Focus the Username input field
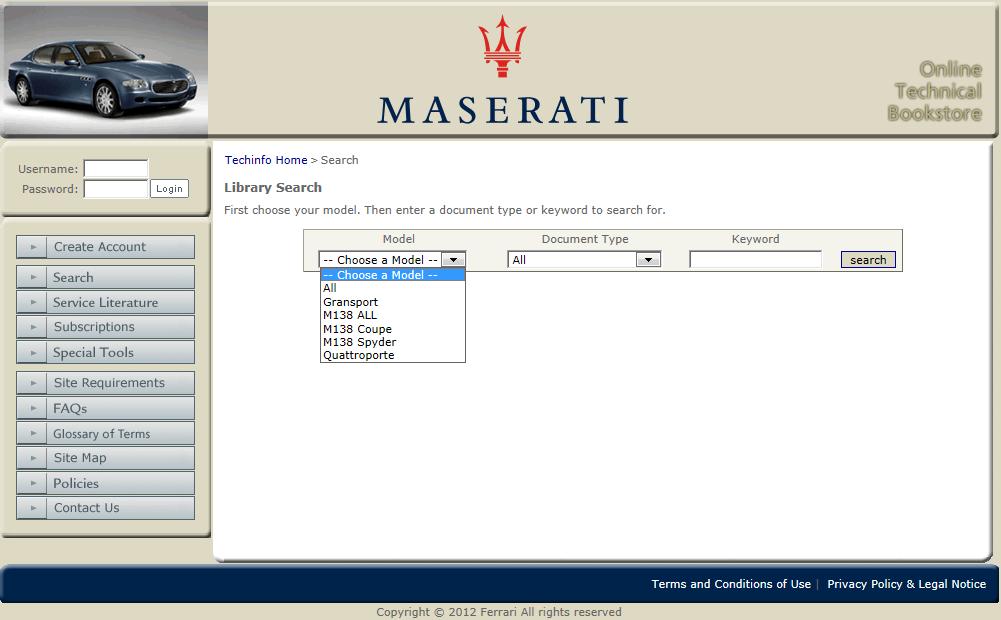The width and height of the screenshot is (1001, 620). click(x=116, y=169)
